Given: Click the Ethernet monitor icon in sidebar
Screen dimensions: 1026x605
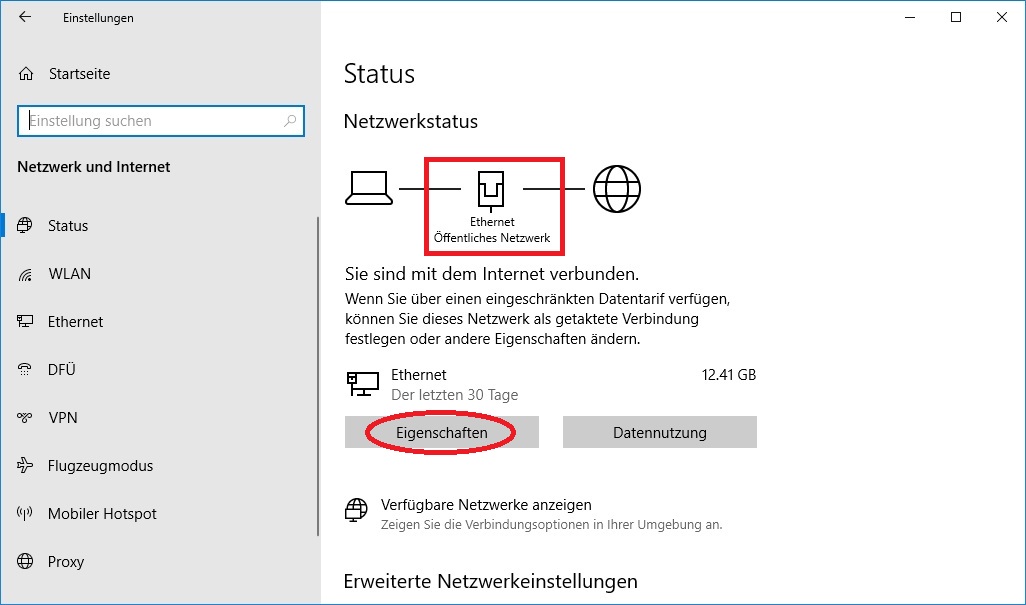Looking at the screenshot, I should pos(26,322).
